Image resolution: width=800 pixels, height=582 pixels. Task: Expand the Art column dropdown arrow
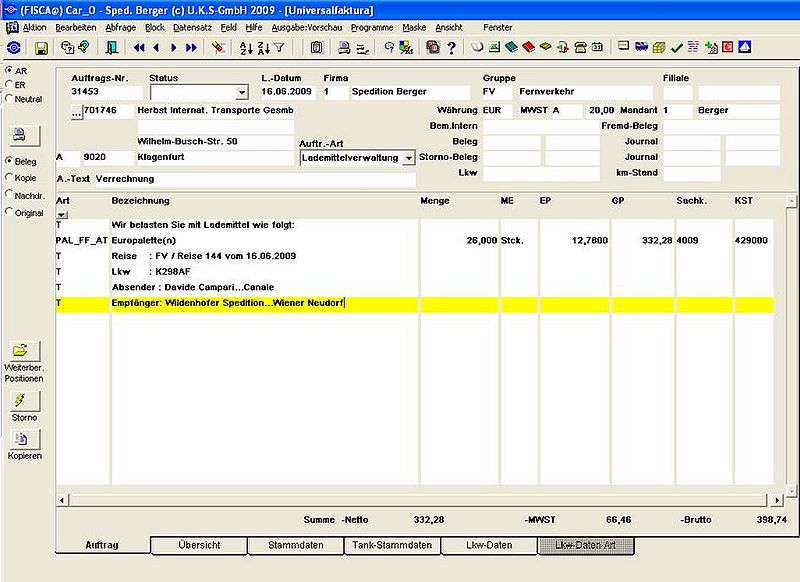[x=62, y=215]
